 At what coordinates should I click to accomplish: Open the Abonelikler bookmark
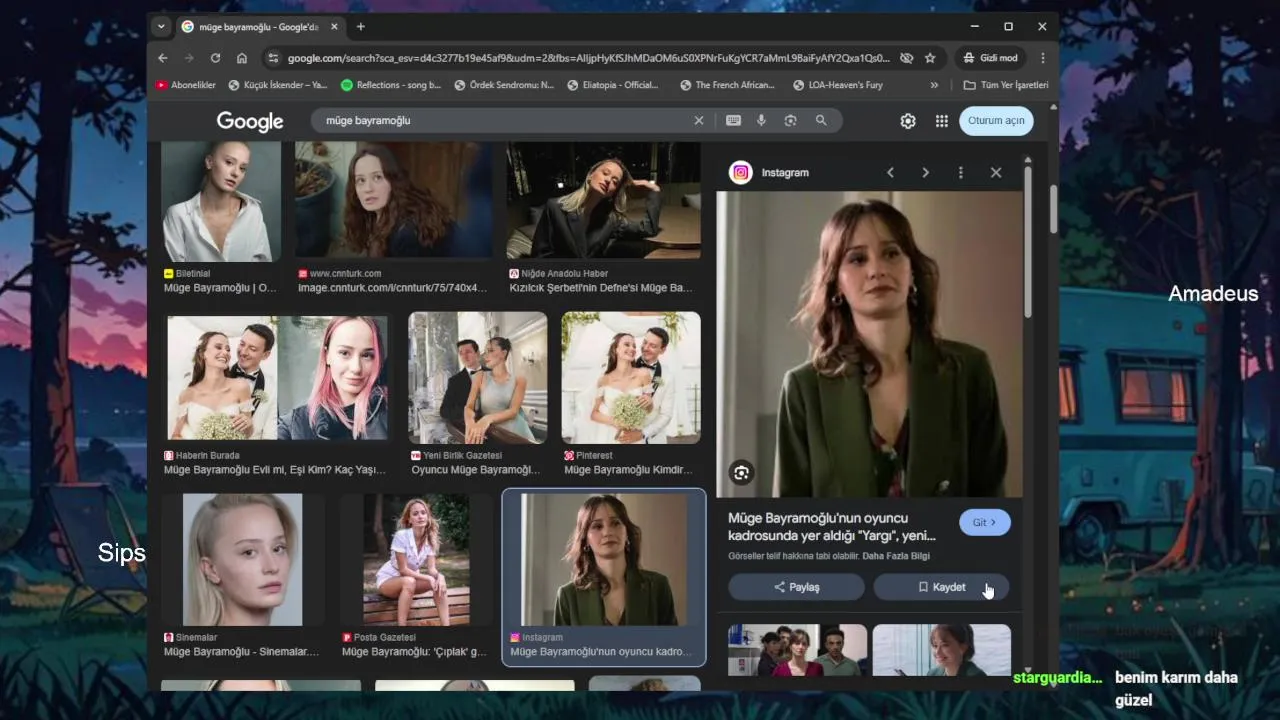coord(186,85)
